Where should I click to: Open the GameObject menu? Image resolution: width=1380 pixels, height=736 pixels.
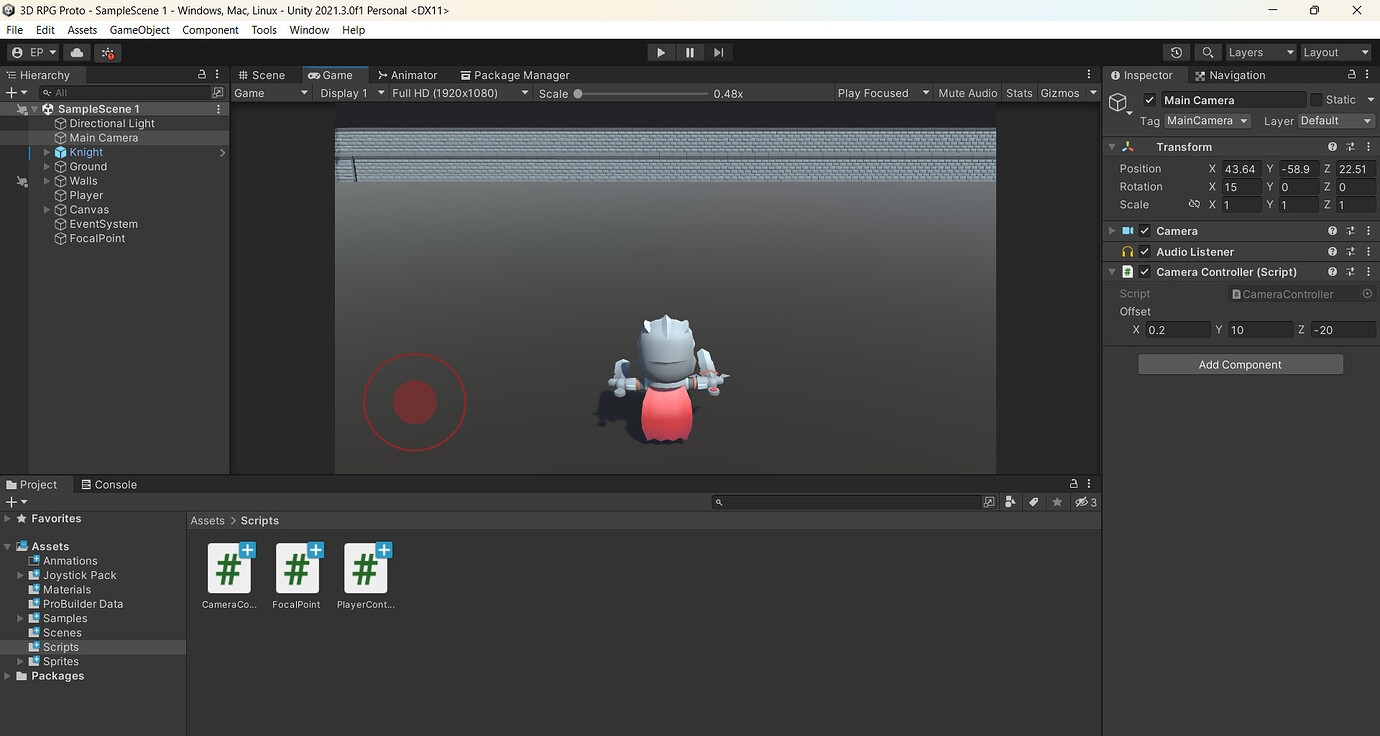(x=140, y=30)
